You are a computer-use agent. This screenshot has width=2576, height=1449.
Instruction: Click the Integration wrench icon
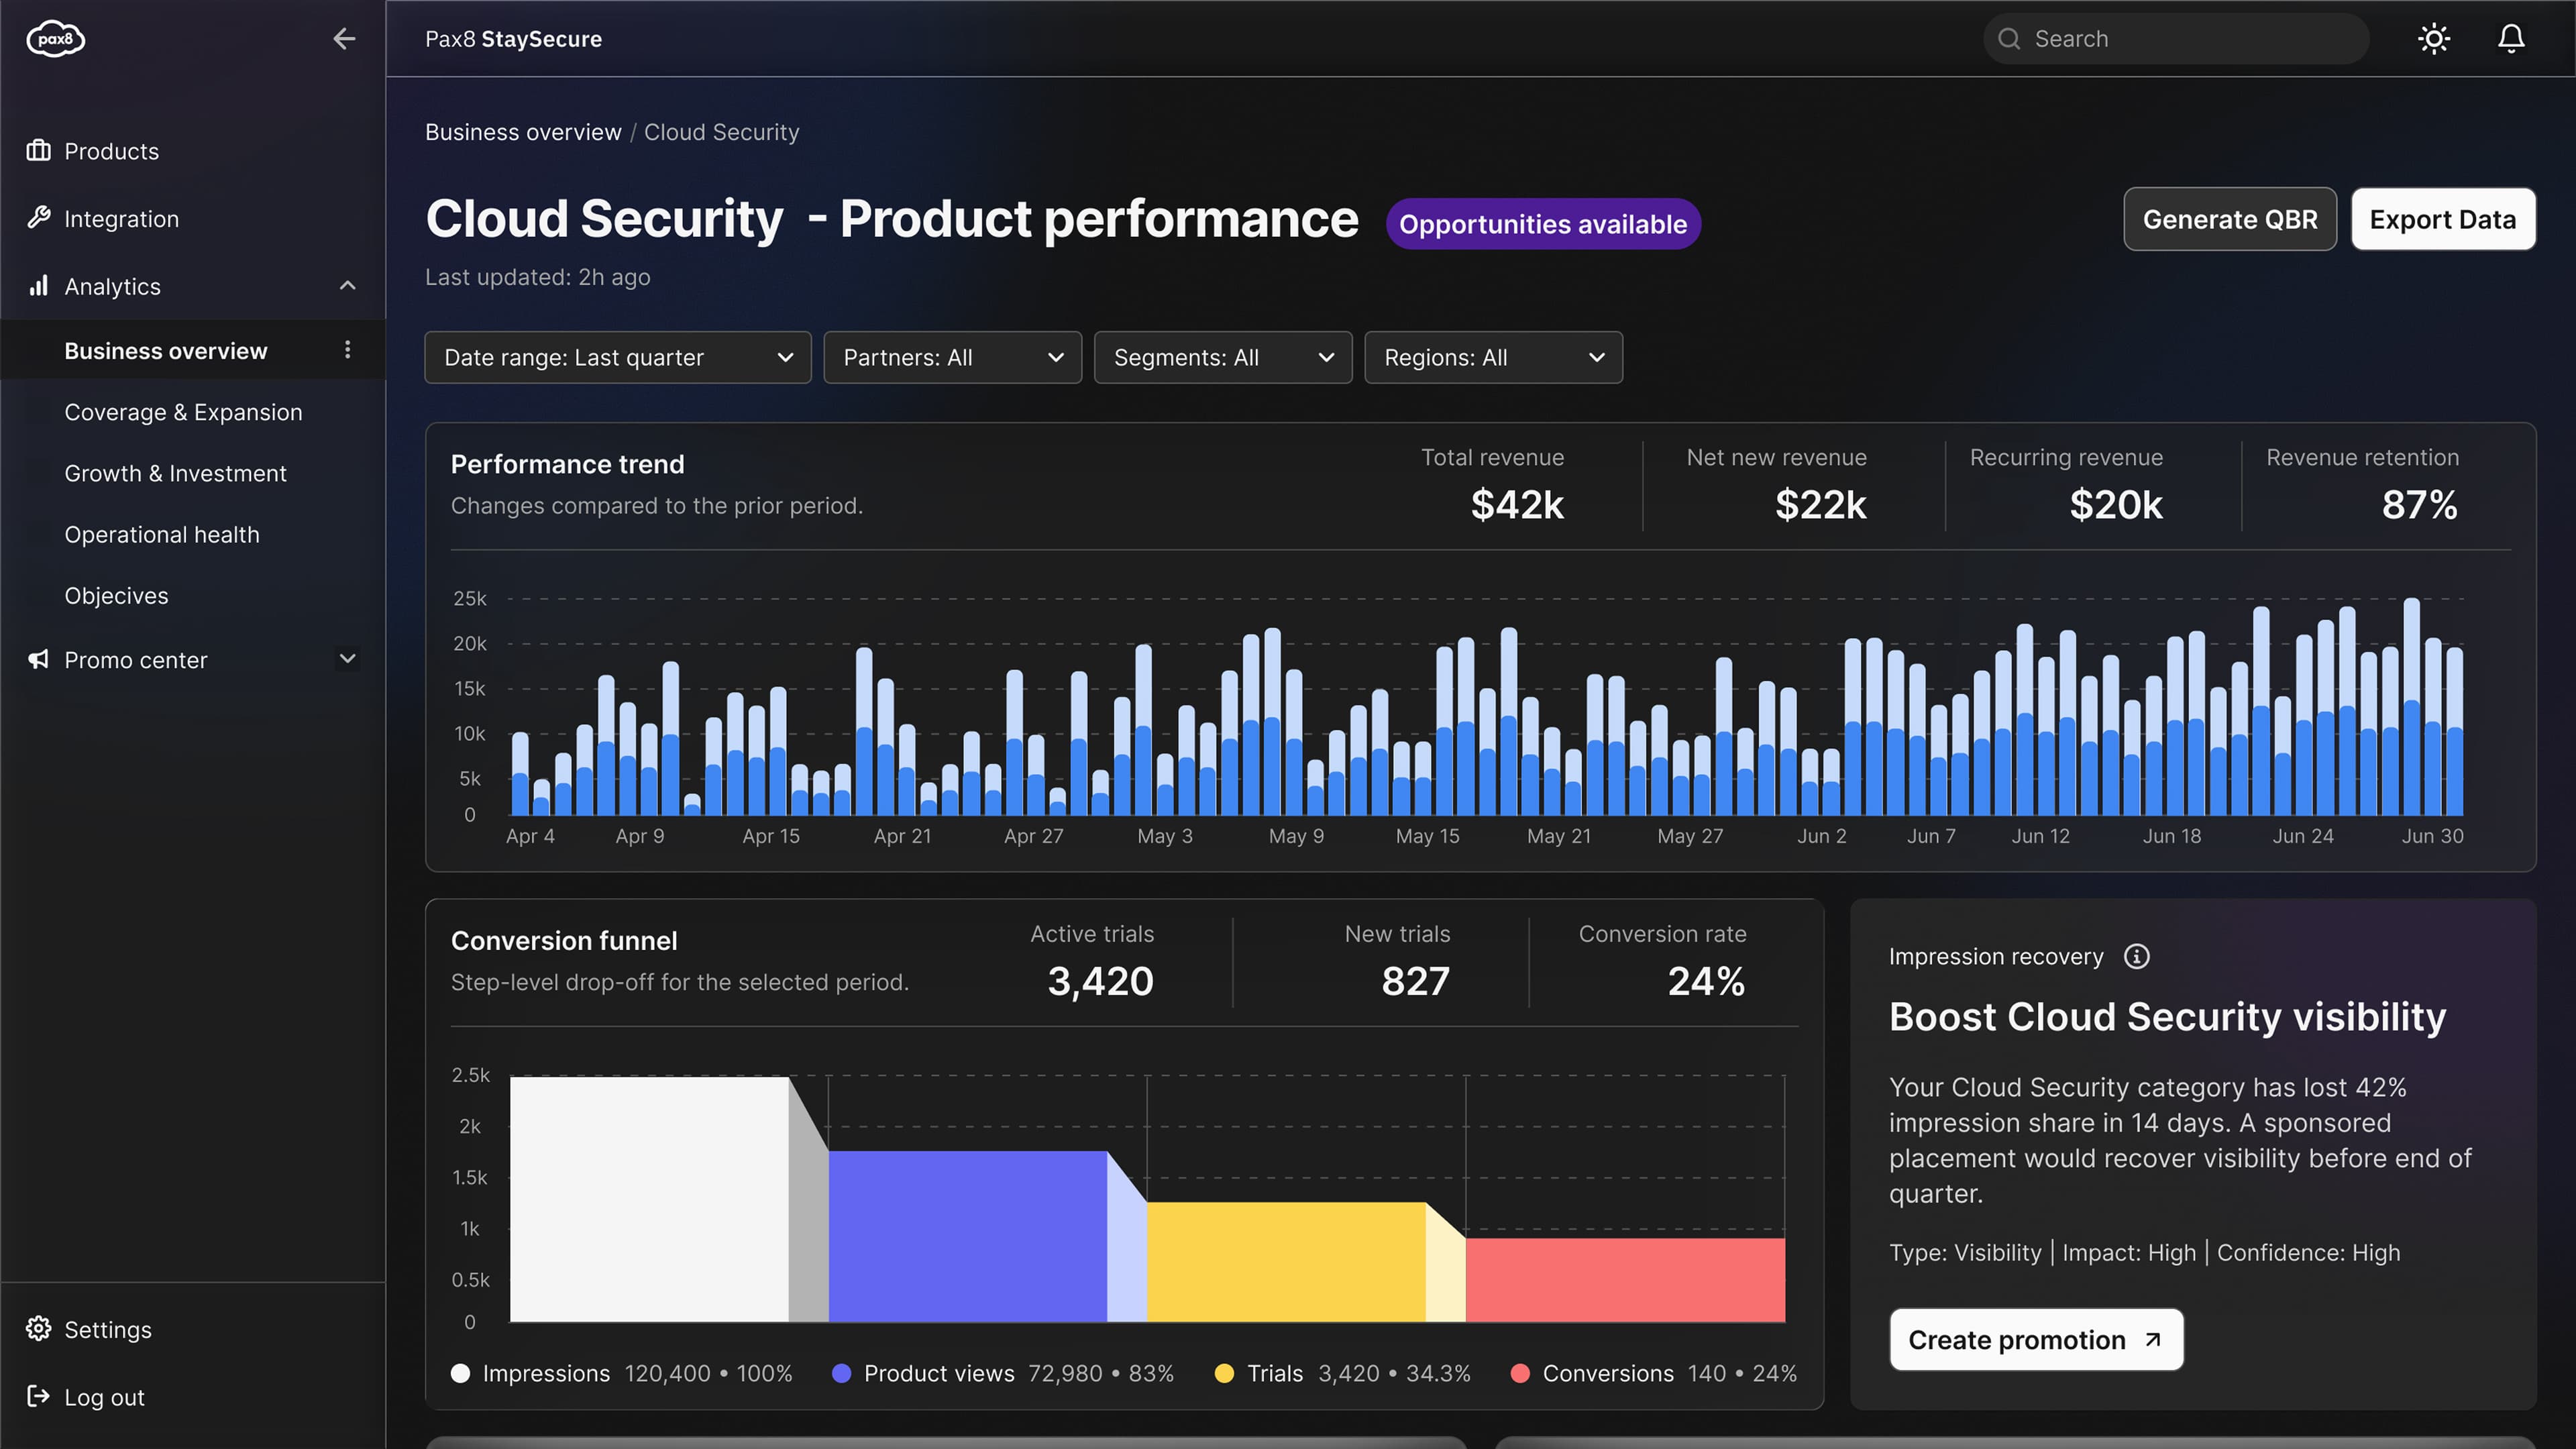[38, 218]
